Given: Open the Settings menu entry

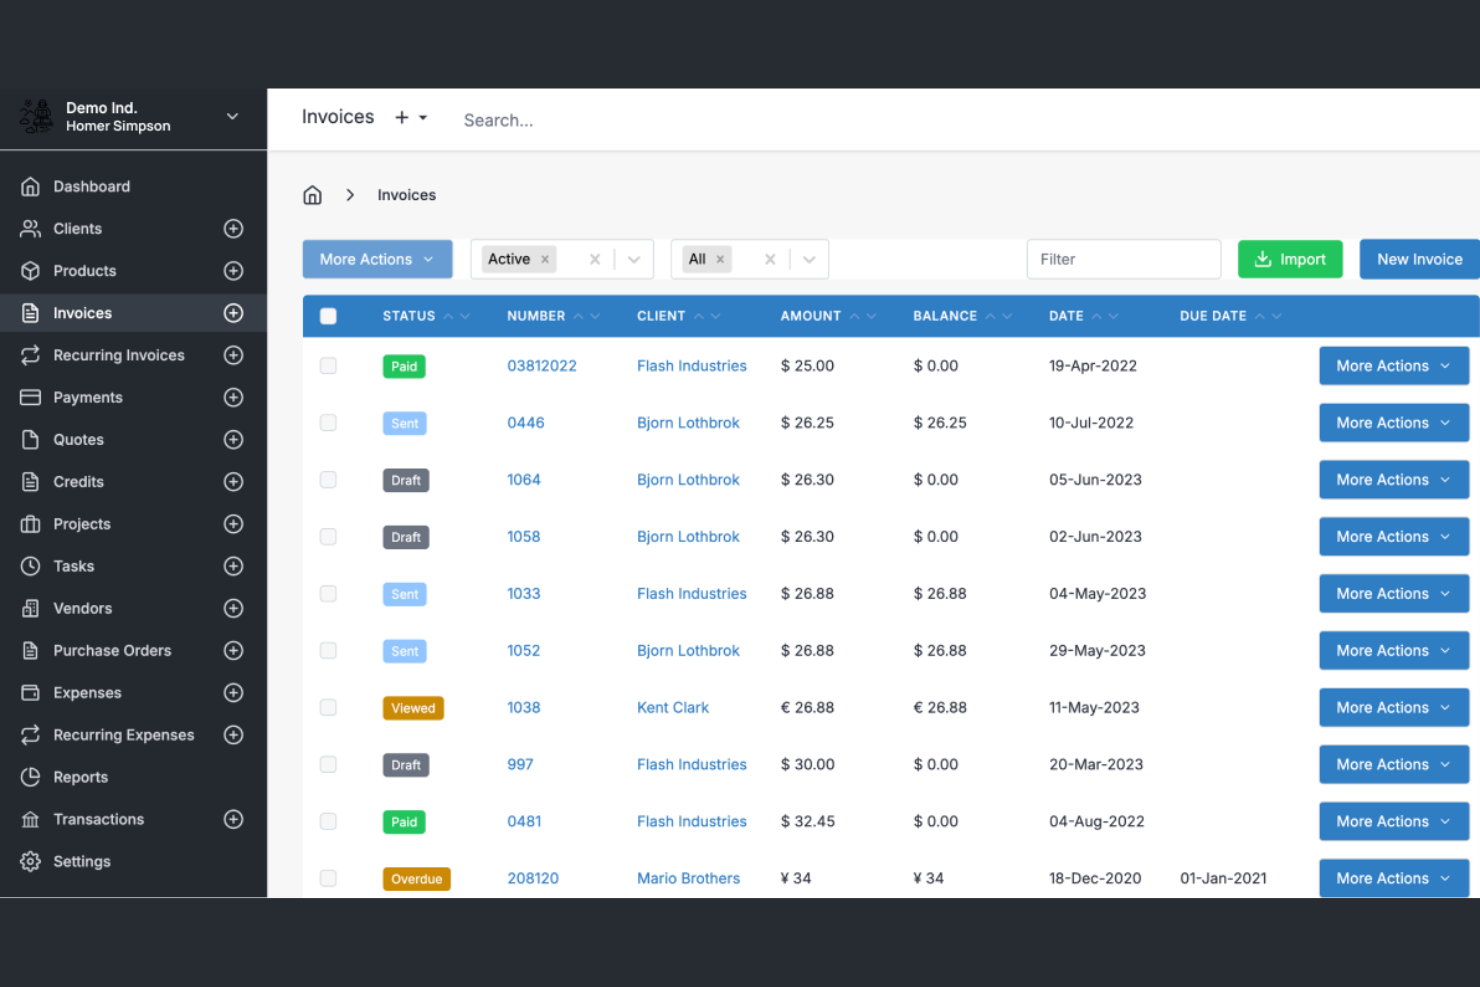Looking at the screenshot, I should 82,861.
